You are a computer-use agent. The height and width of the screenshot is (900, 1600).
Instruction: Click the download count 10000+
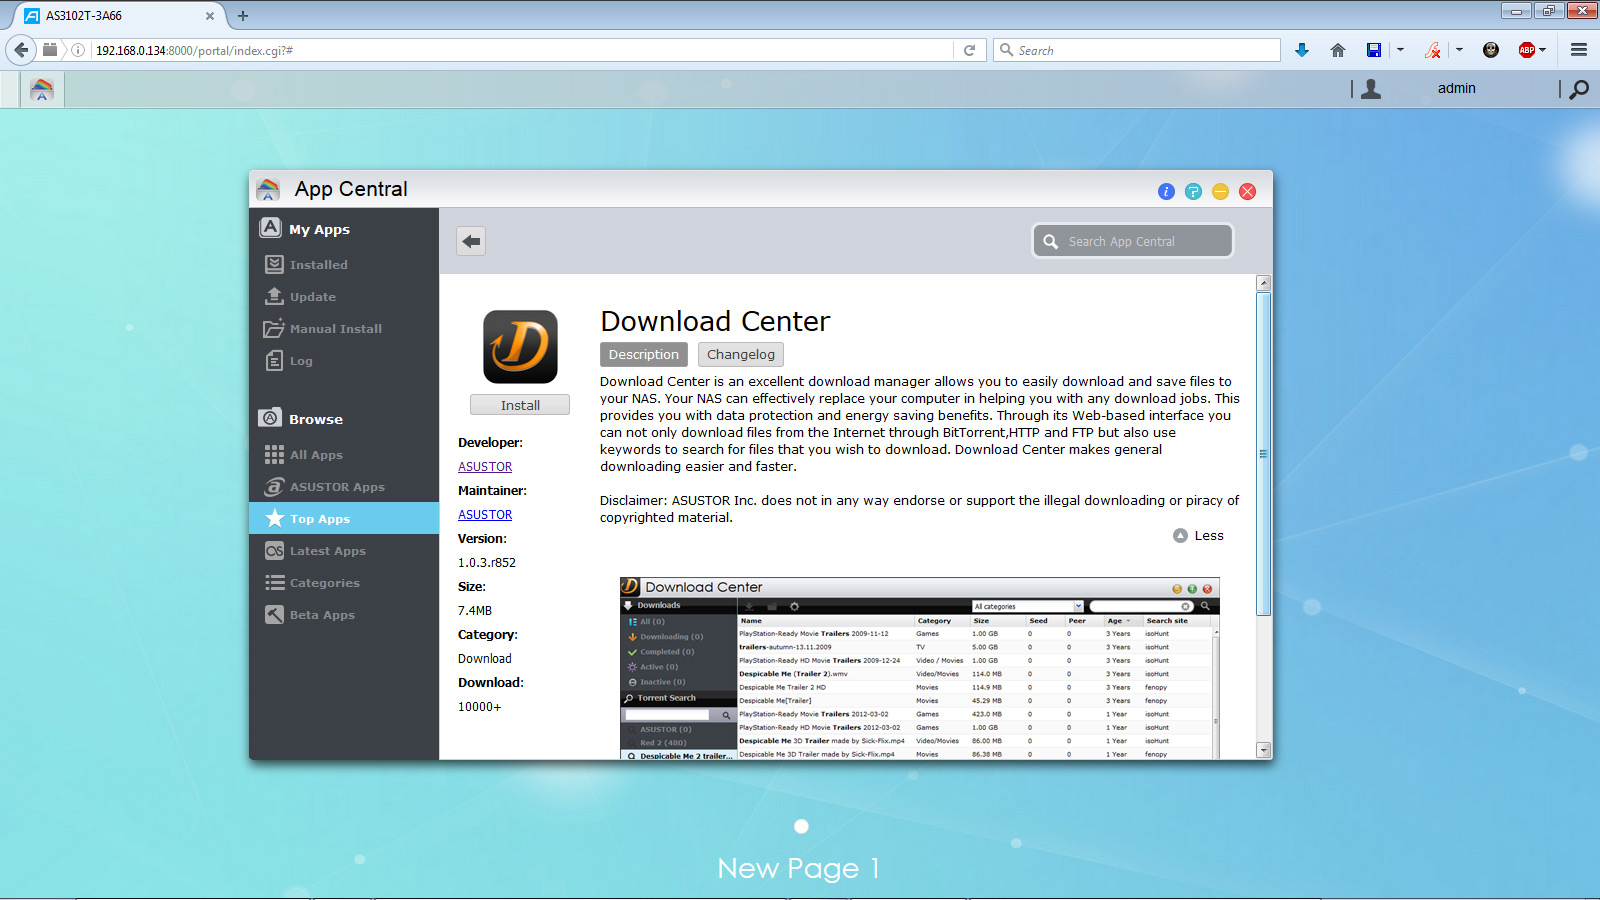480,707
